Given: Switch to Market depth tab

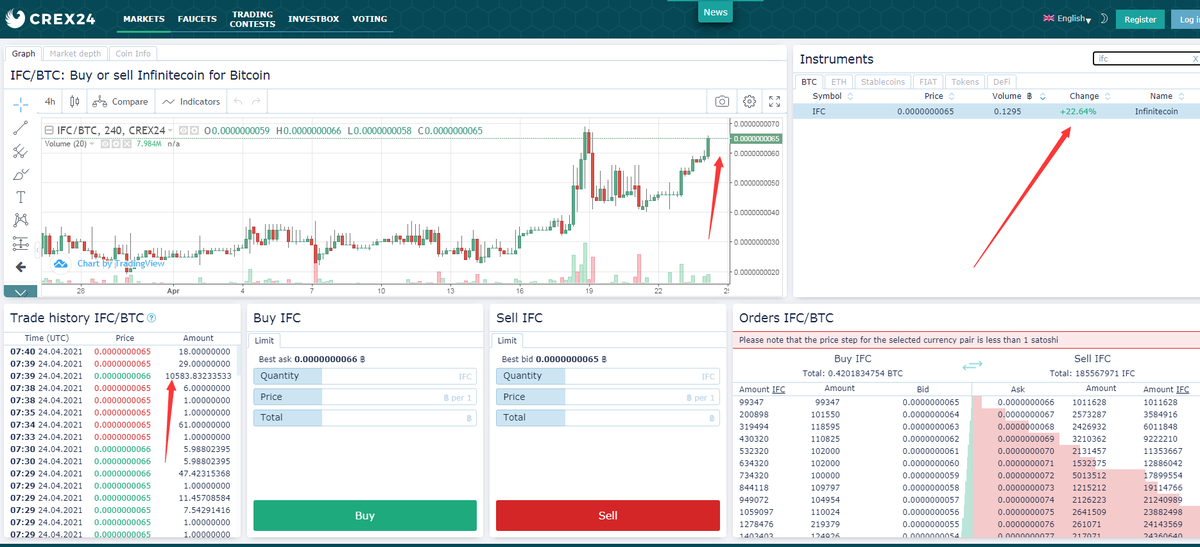Looking at the screenshot, I should pos(76,54).
